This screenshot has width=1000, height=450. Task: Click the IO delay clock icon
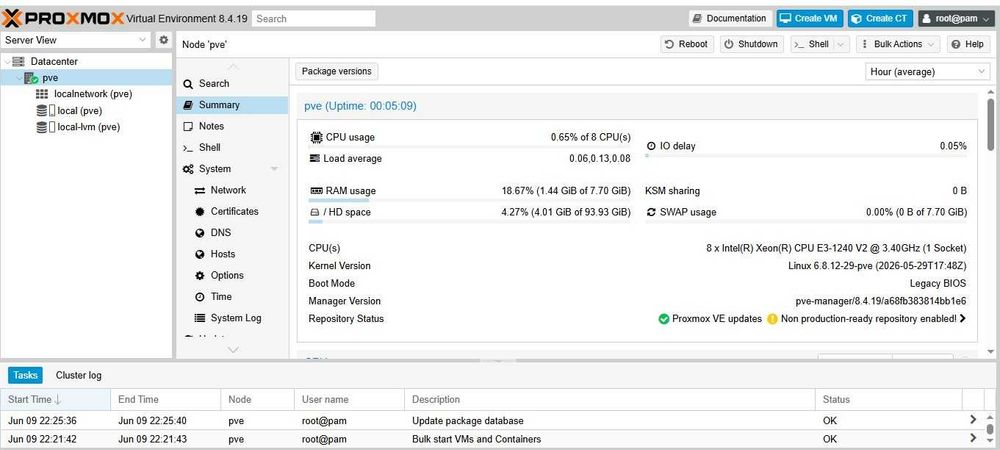click(x=651, y=146)
